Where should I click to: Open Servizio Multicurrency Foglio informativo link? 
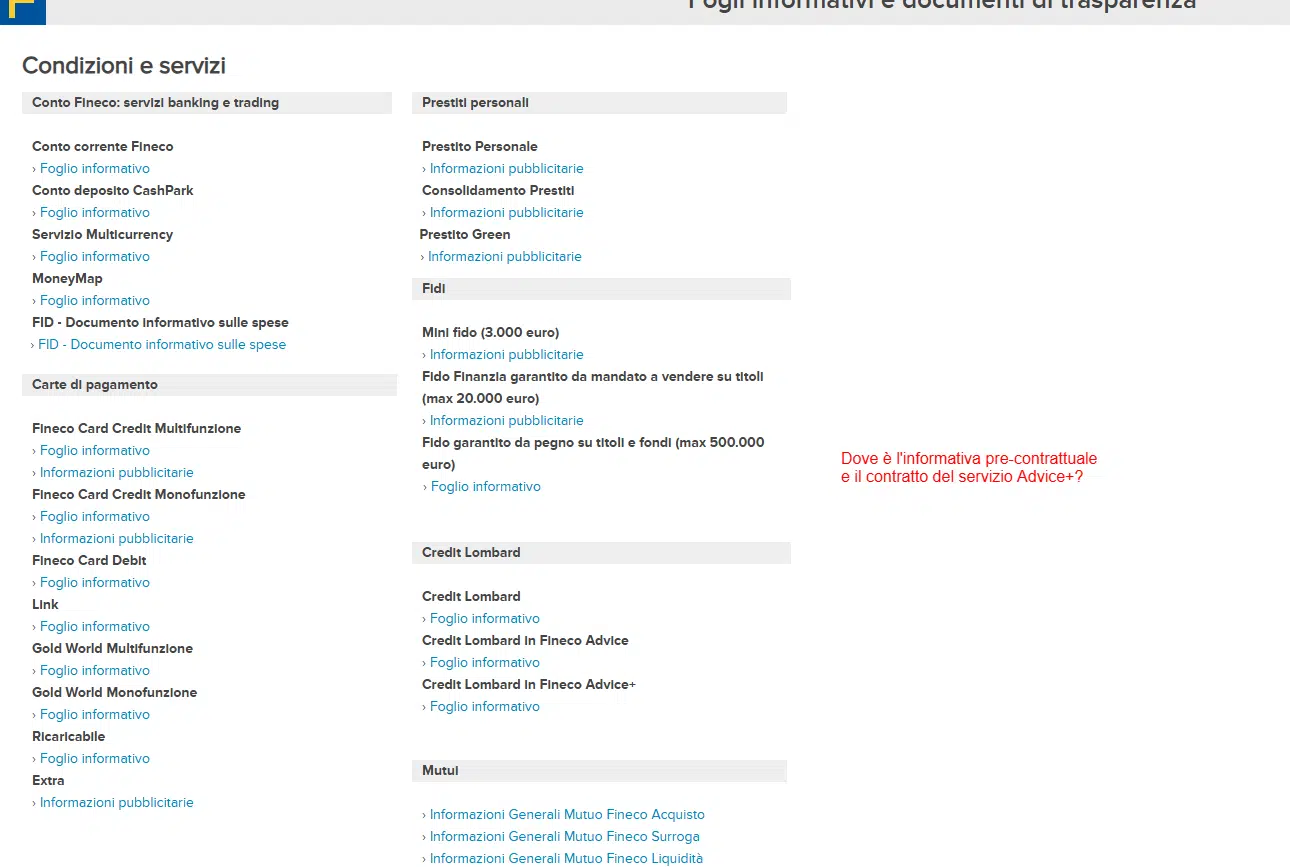tap(94, 257)
